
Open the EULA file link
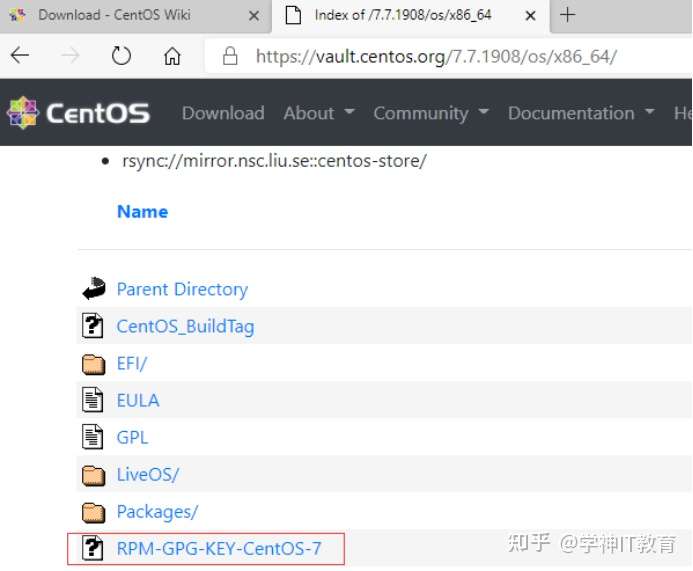(x=137, y=400)
